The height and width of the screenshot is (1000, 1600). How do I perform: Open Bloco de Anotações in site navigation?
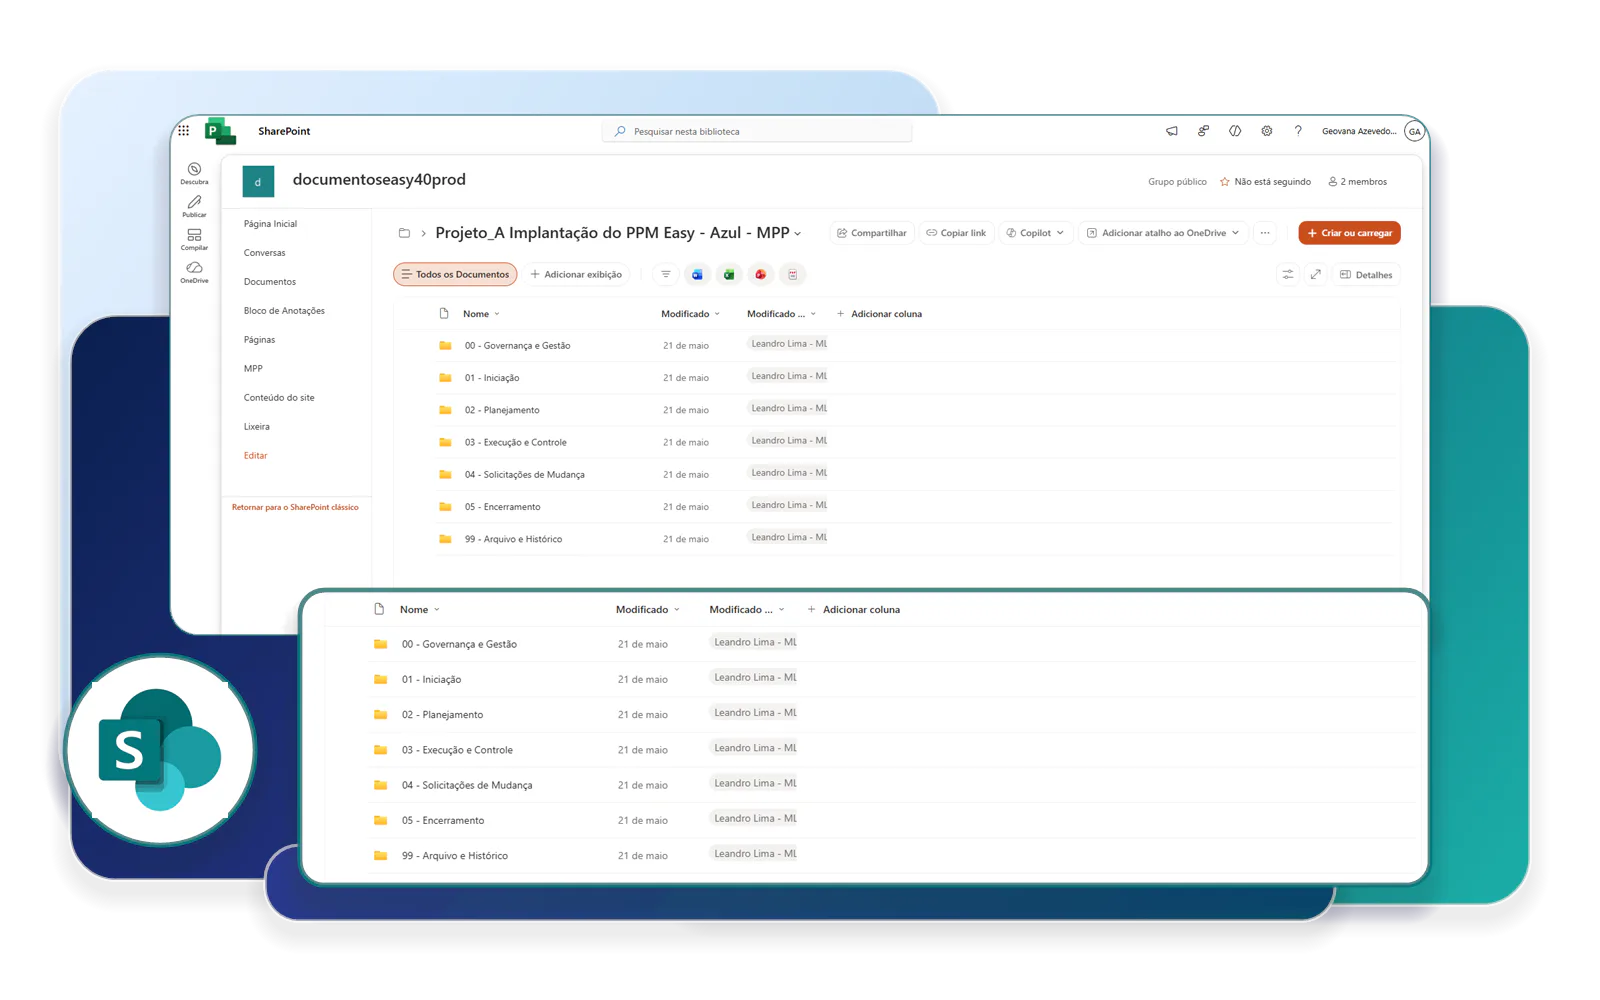(284, 311)
